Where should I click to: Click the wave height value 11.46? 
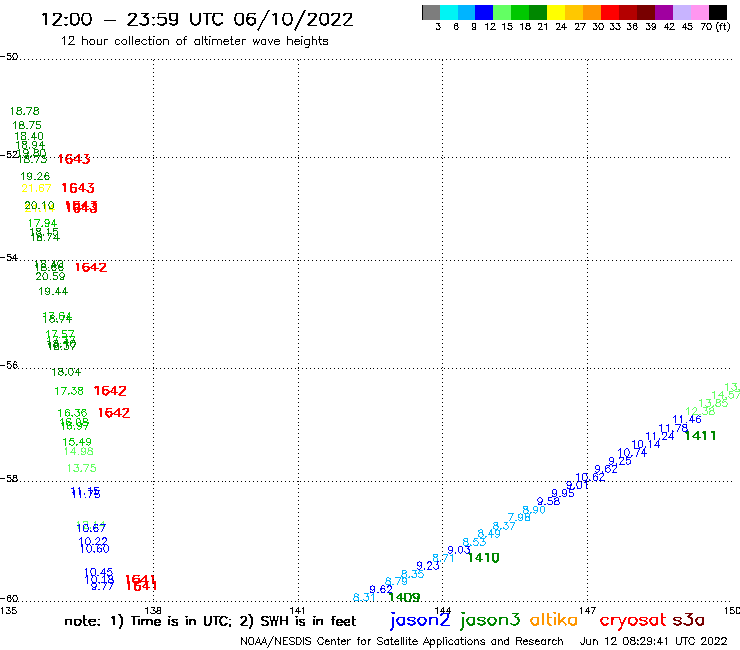coord(687,419)
